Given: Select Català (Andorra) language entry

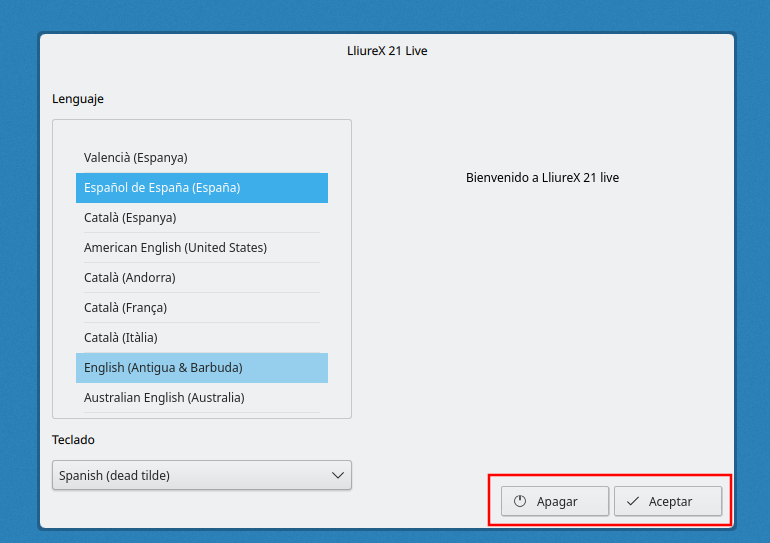Looking at the screenshot, I should pyautogui.click(x=130, y=277).
